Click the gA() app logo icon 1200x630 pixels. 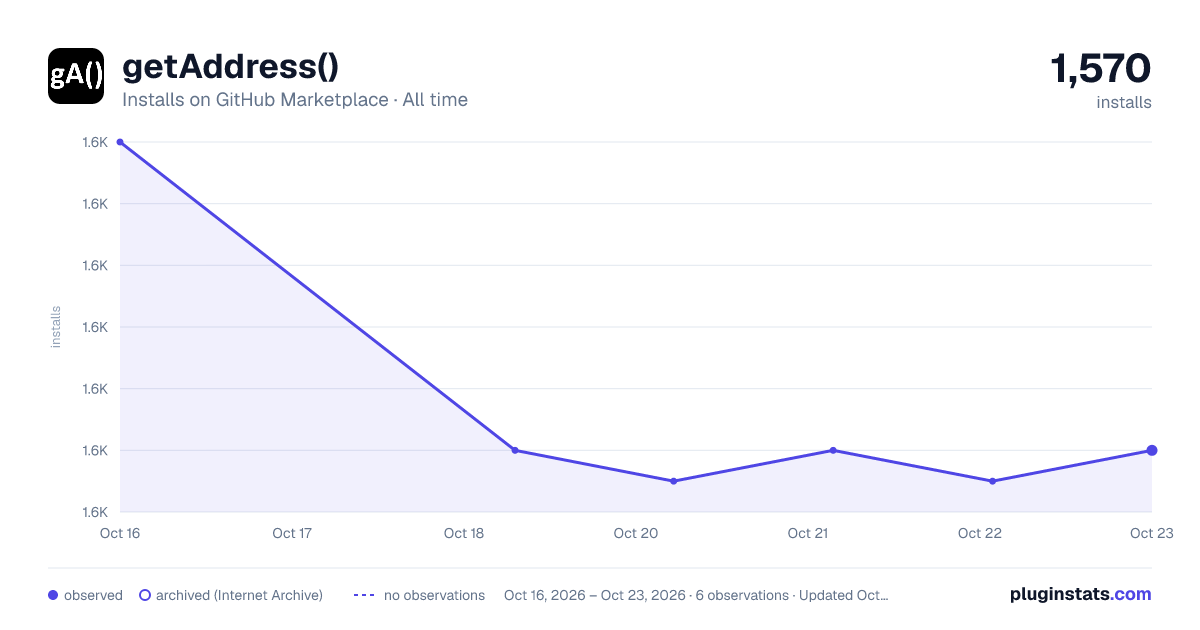pos(76,76)
